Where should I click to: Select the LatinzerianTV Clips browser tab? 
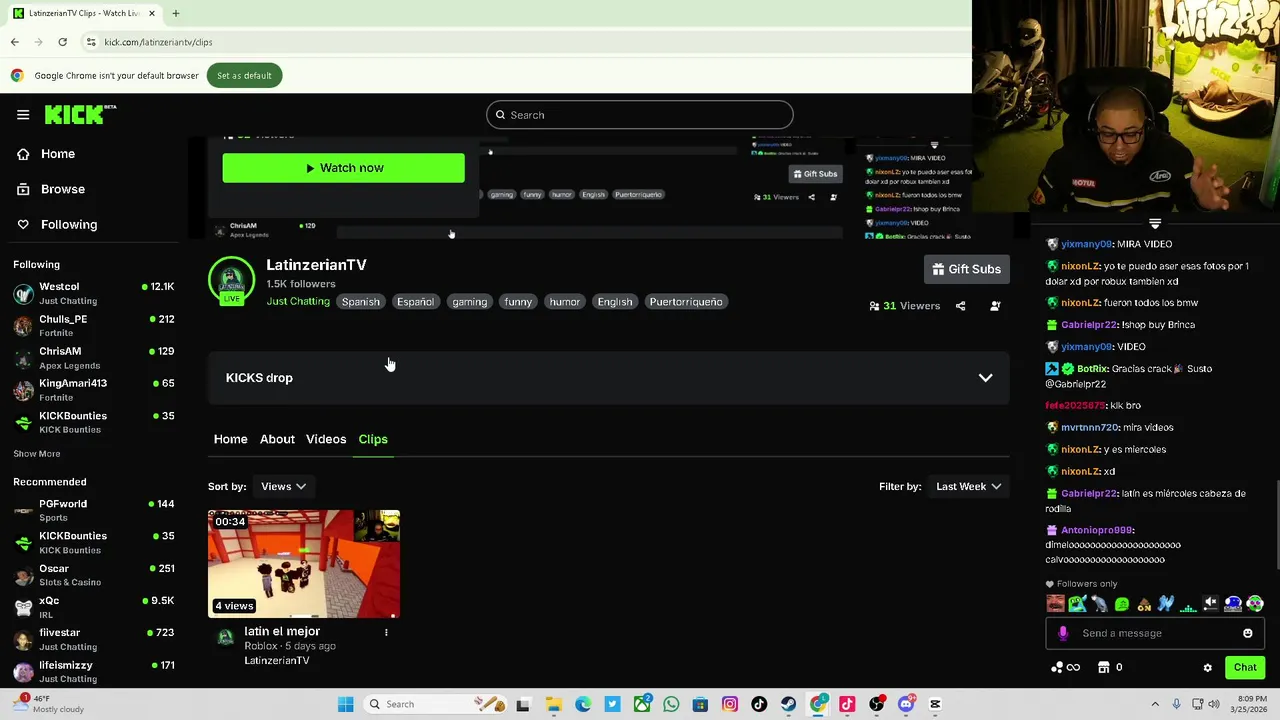pyautogui.click(x=84, y=13)
